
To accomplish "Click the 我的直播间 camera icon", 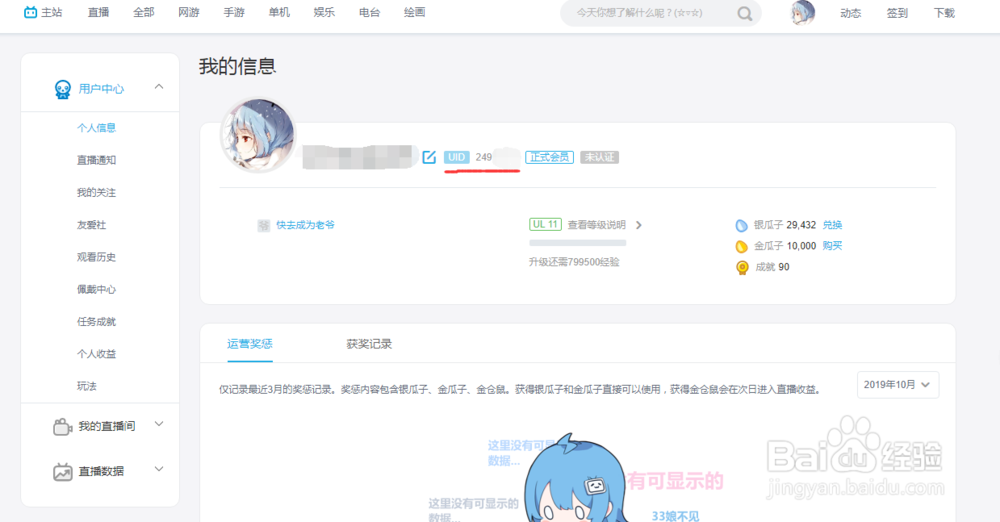I will [62, 426].
